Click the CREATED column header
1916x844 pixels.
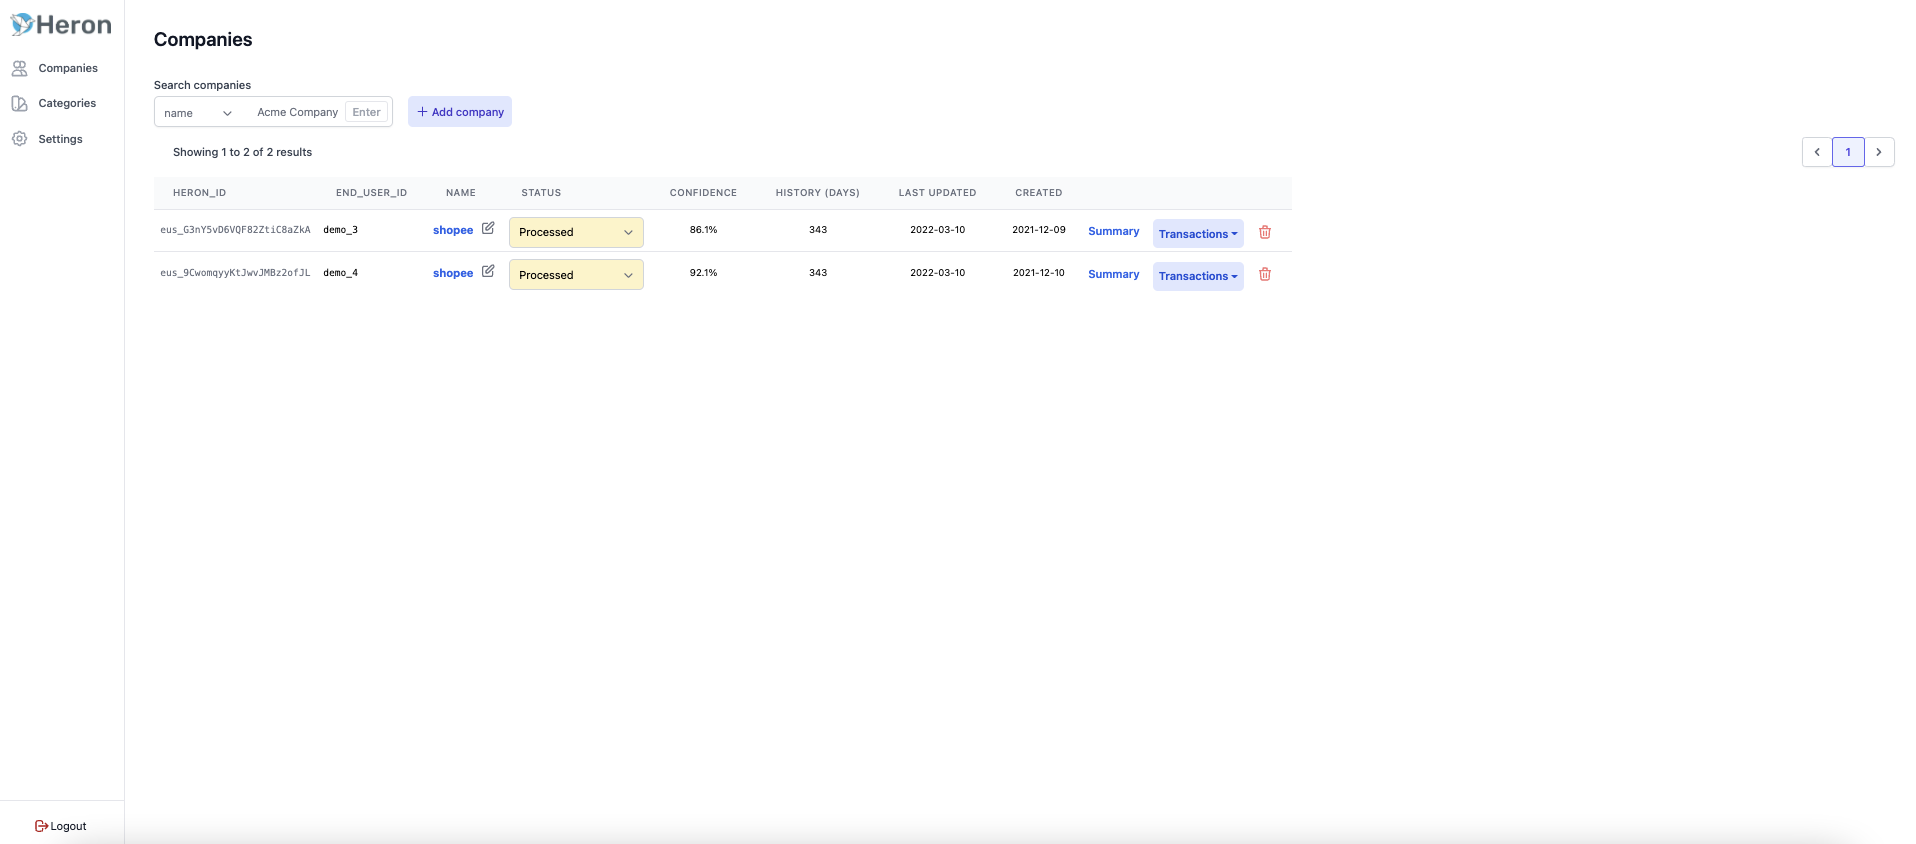coord(1039,193)
